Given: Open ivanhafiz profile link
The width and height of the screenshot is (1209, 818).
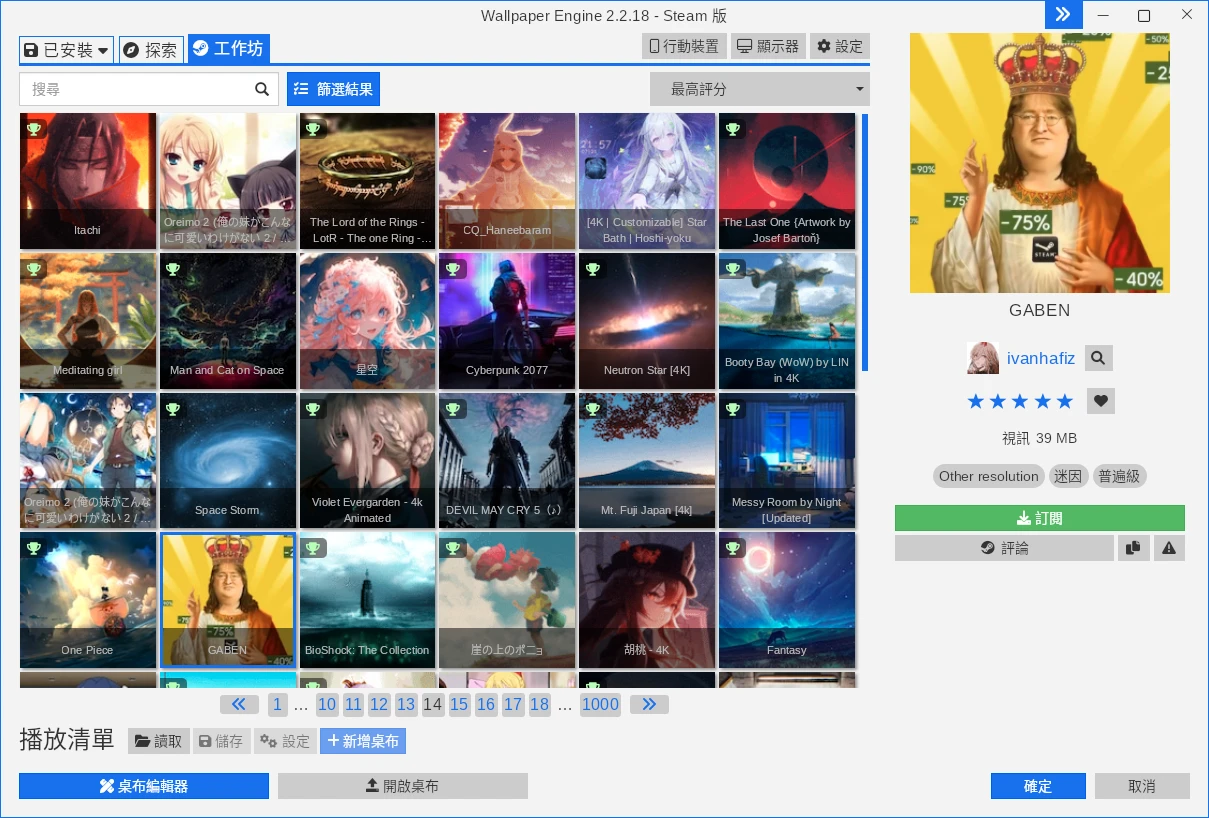Looking at the screenshot, I should pos(1041,357).
